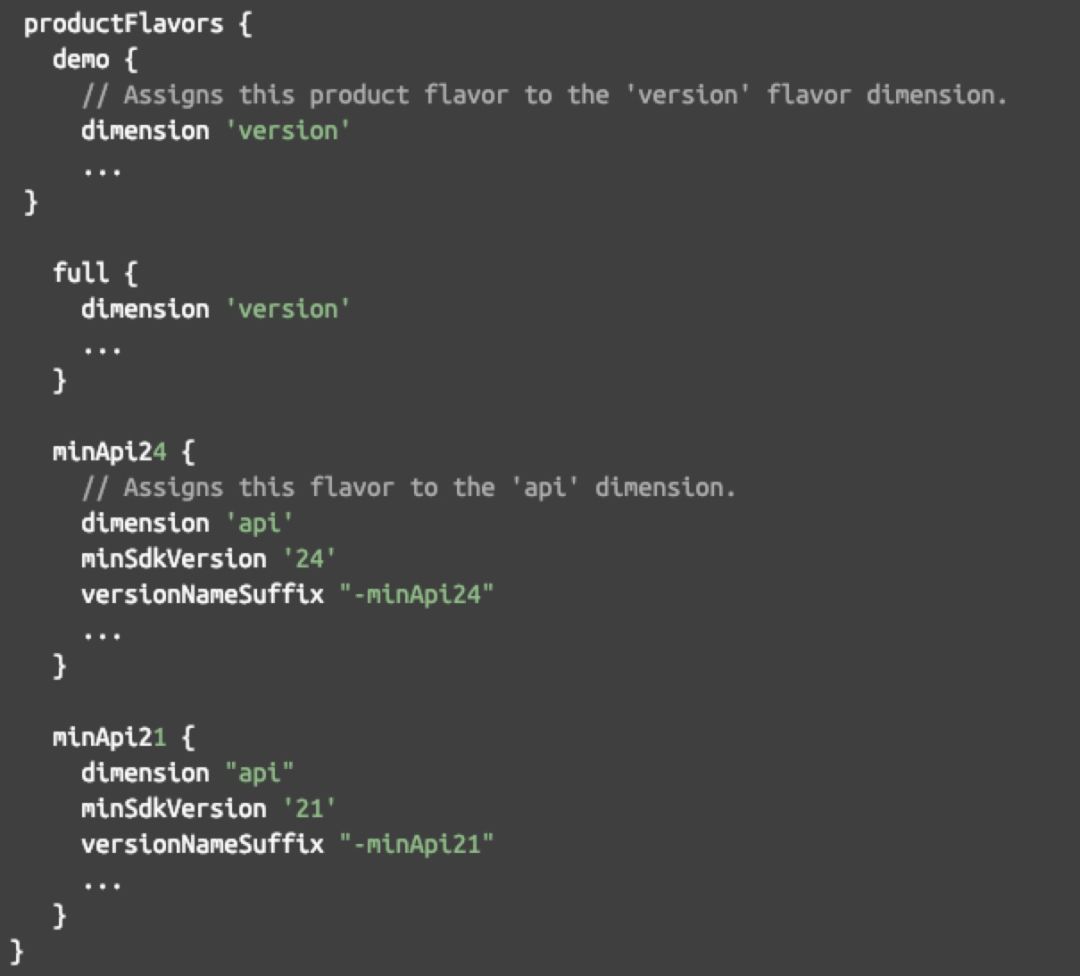
Task: Click the final closing brace on last line
Action: click(x=16, y=950)
